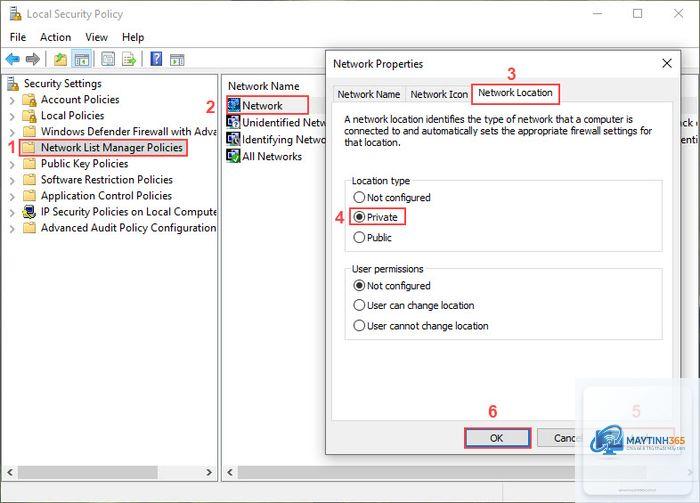700x503 pixels.
Task: Expand the Public Key Policies node
Action: [12, 164]
